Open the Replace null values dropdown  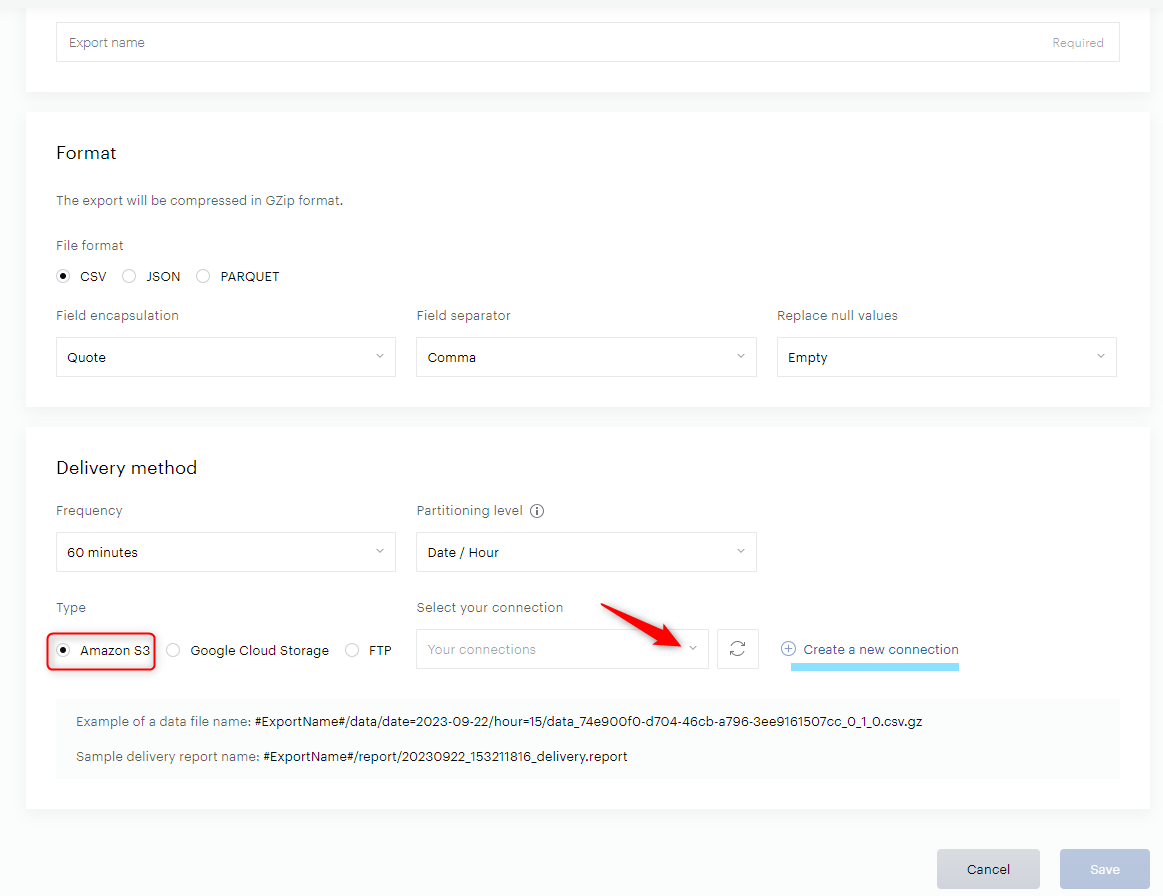pyautogui.click(x=946, y=357)
